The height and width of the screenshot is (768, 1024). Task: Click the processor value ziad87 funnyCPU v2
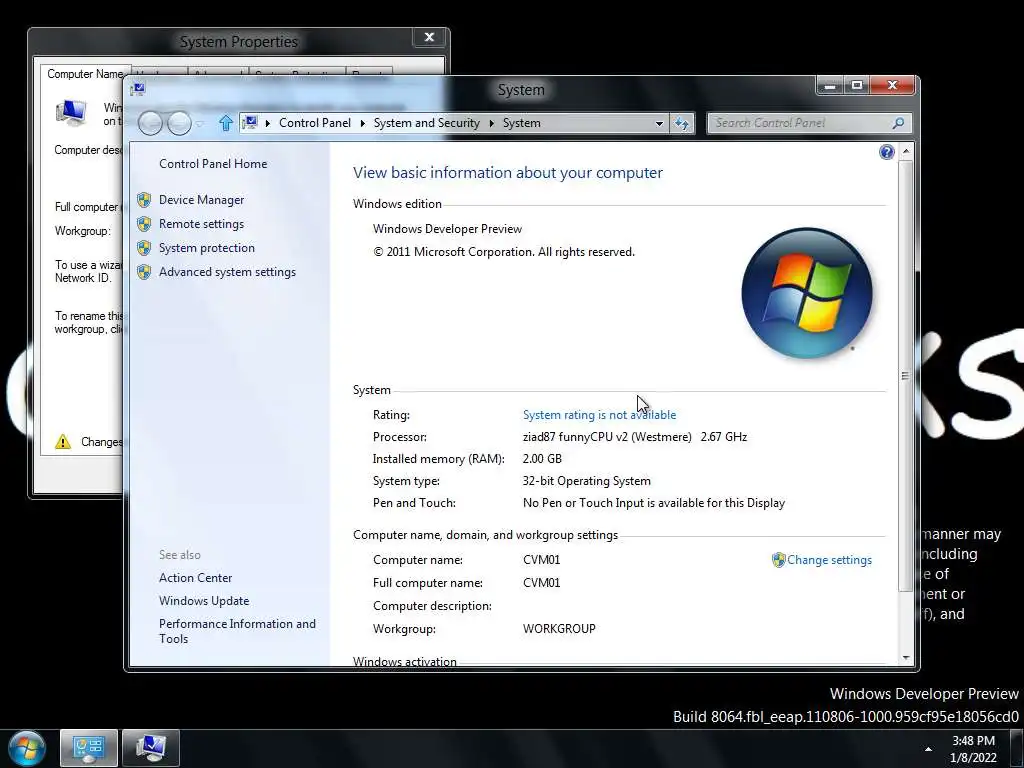click(635, 437)
